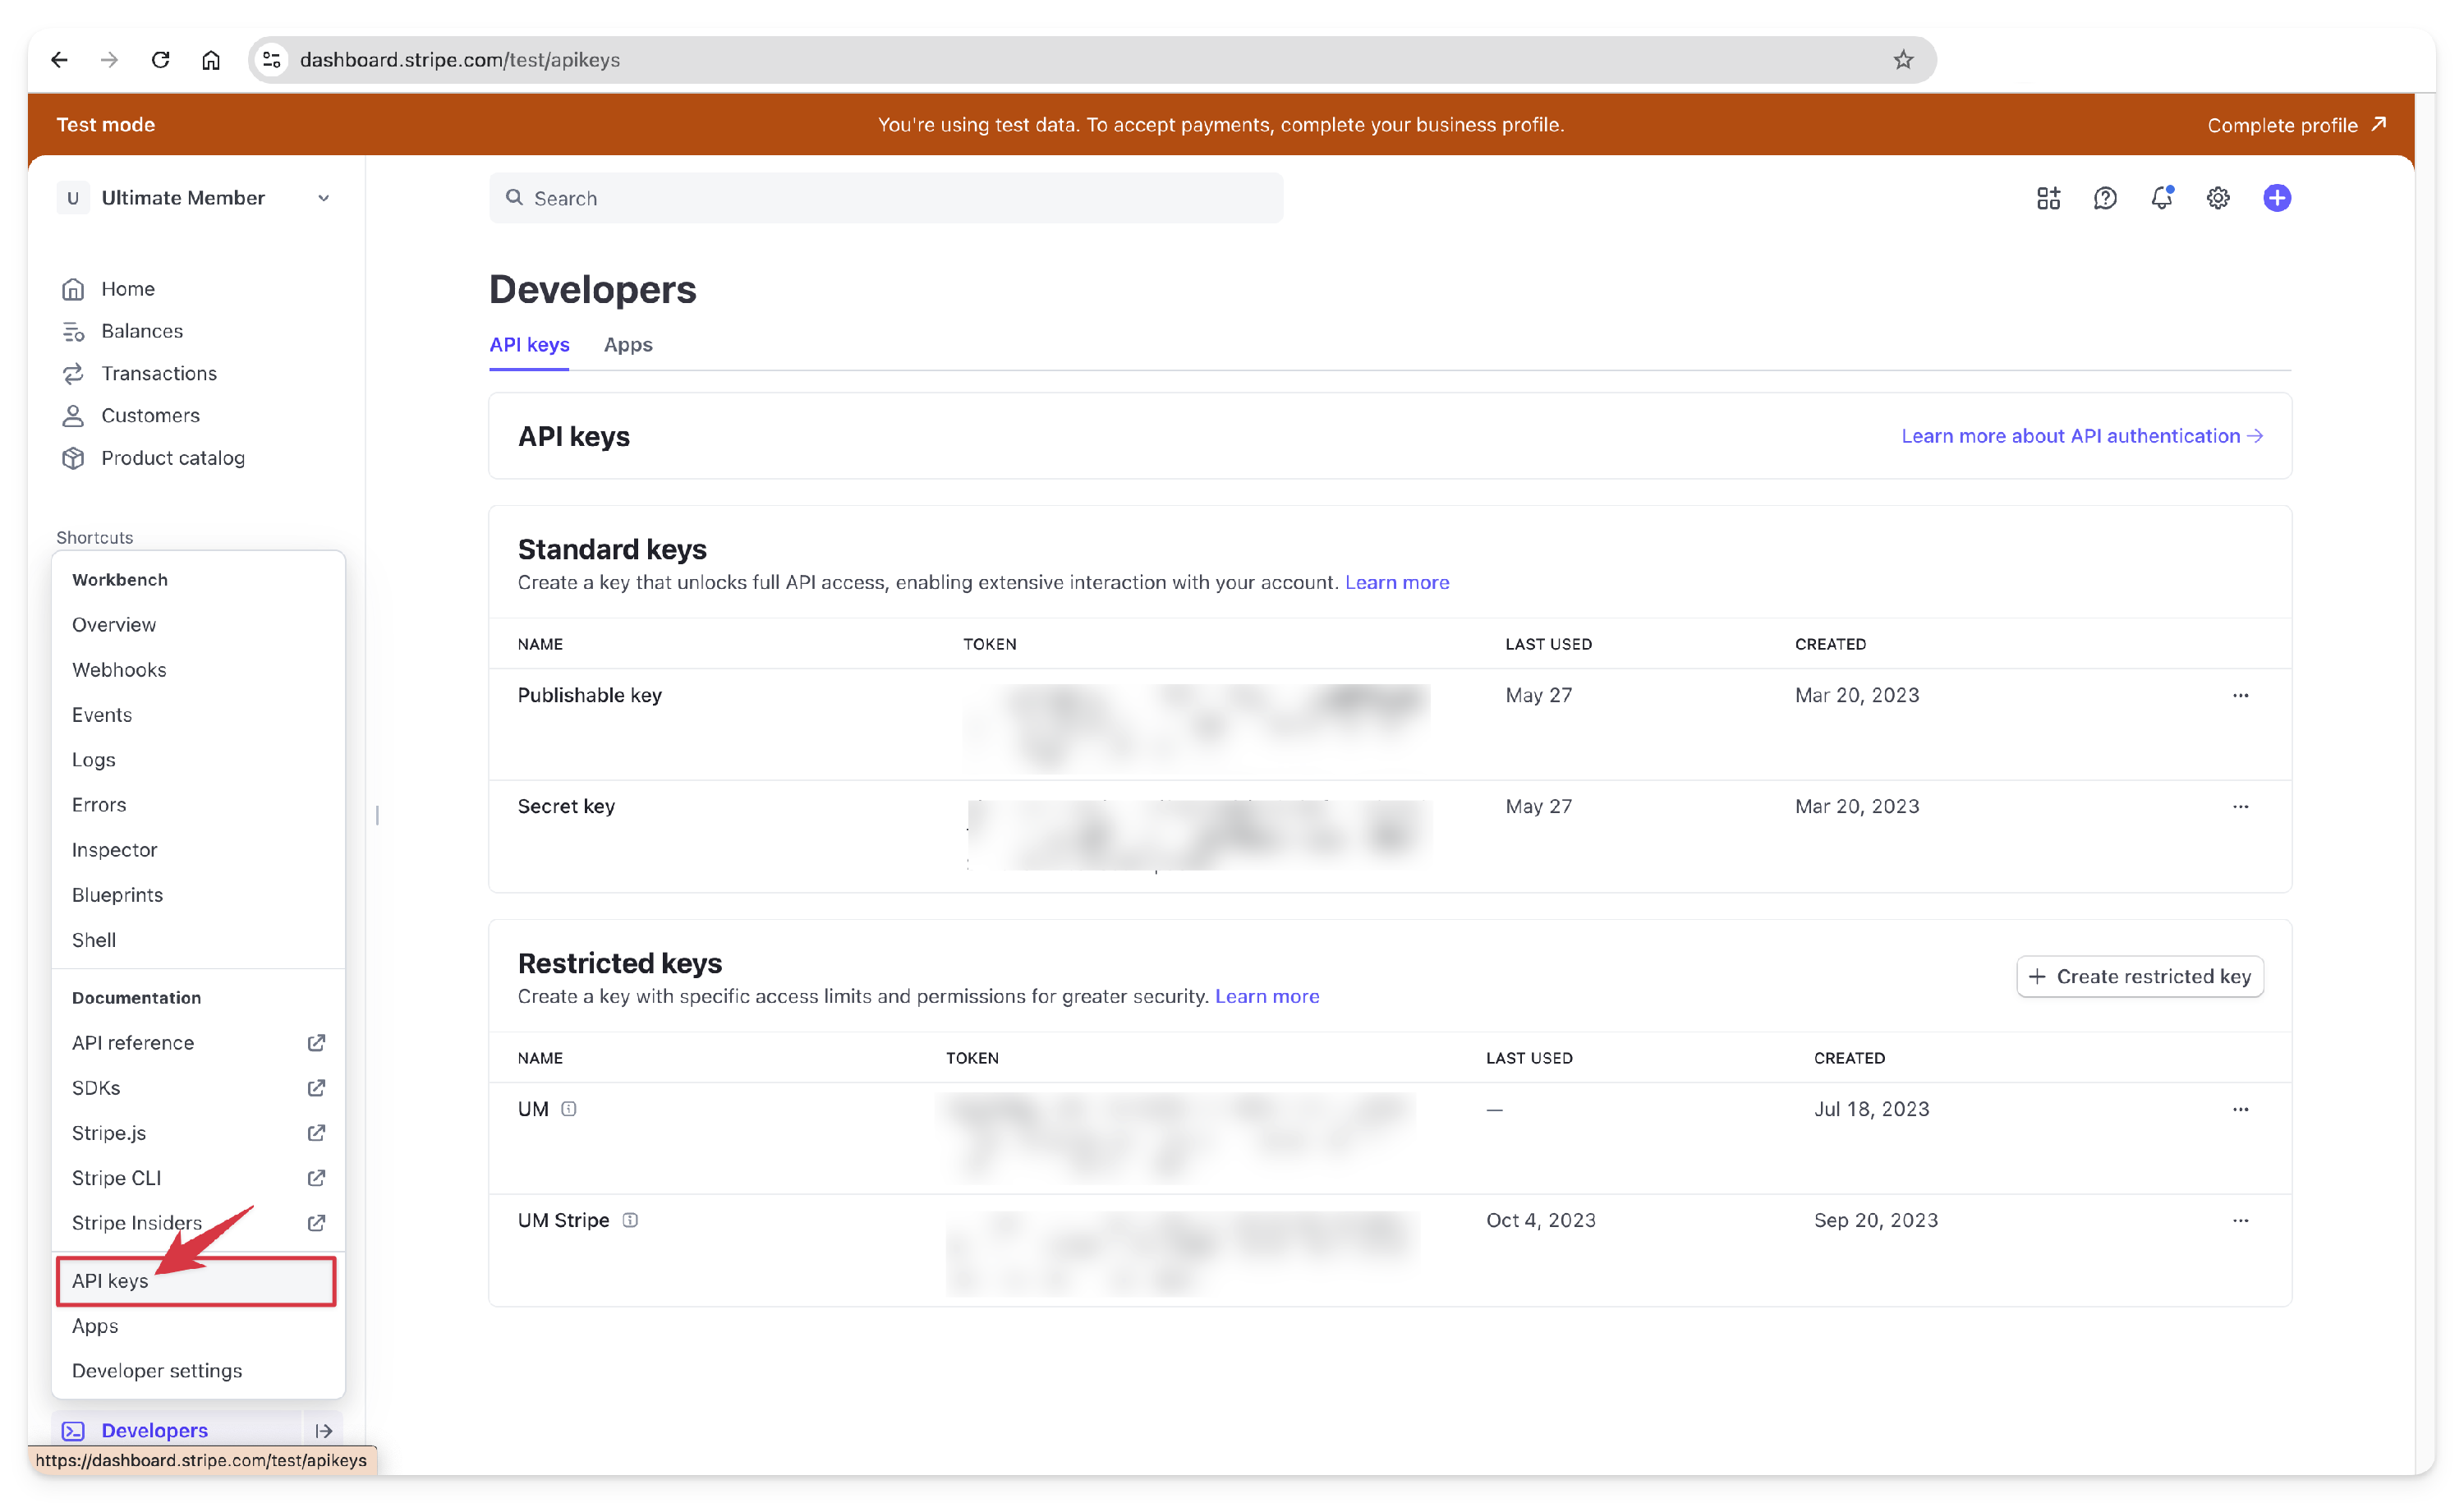Viewport: 2464px width, 1503px height.
Task: Open more options for UM restricted key
Action: (2240, 1109)
